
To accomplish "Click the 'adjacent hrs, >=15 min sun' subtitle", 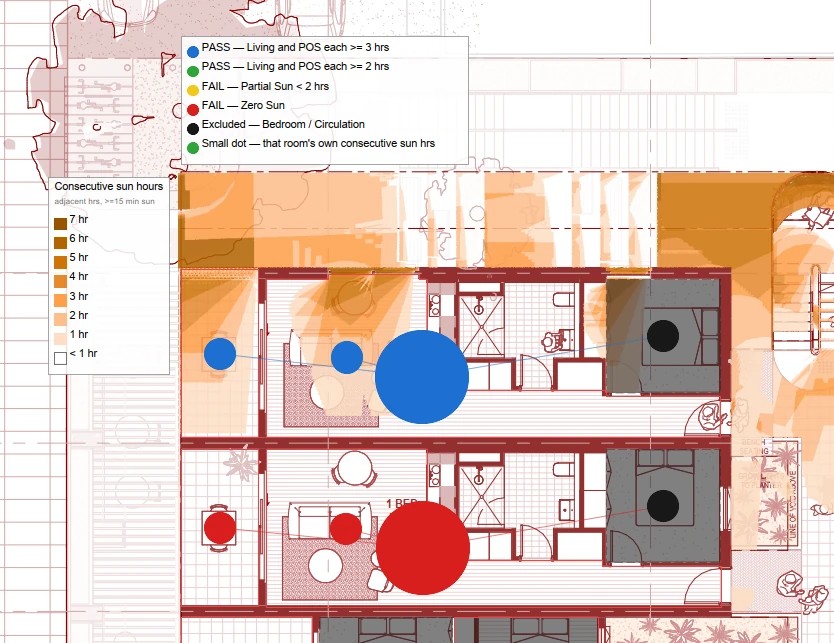I will [104, 202].
